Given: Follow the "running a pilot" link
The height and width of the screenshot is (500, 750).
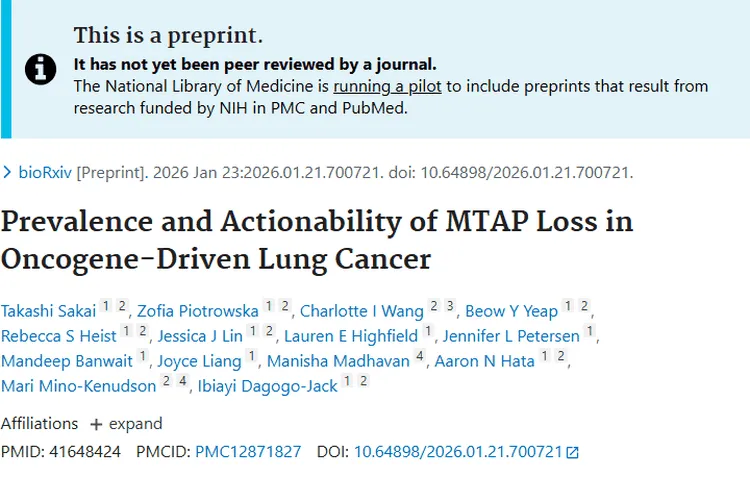Looking at the screenshot, I should [x=387, y=86].
